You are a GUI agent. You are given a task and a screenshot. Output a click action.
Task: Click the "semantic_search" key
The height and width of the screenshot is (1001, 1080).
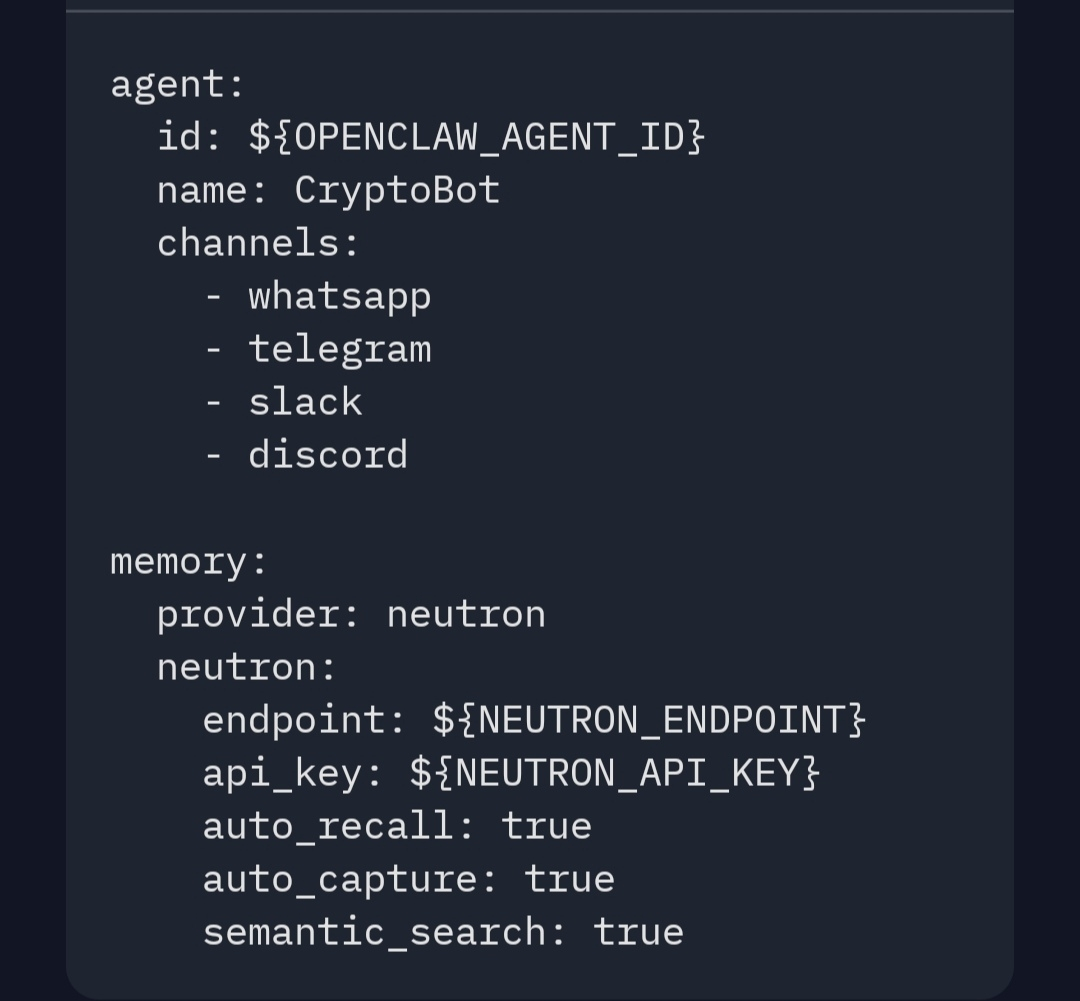374,932
